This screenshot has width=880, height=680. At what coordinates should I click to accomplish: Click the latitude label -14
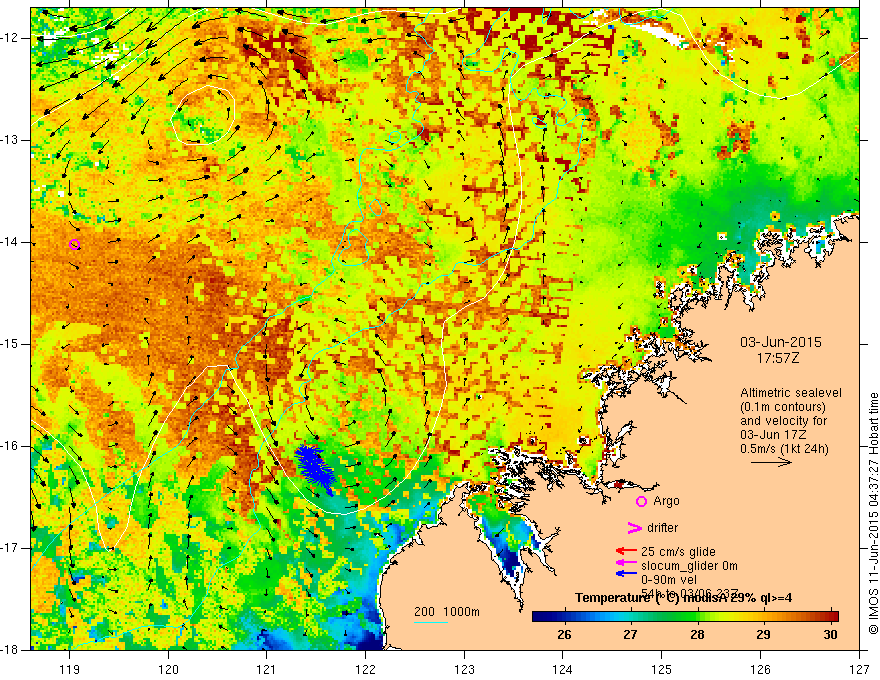click(11, 242)
